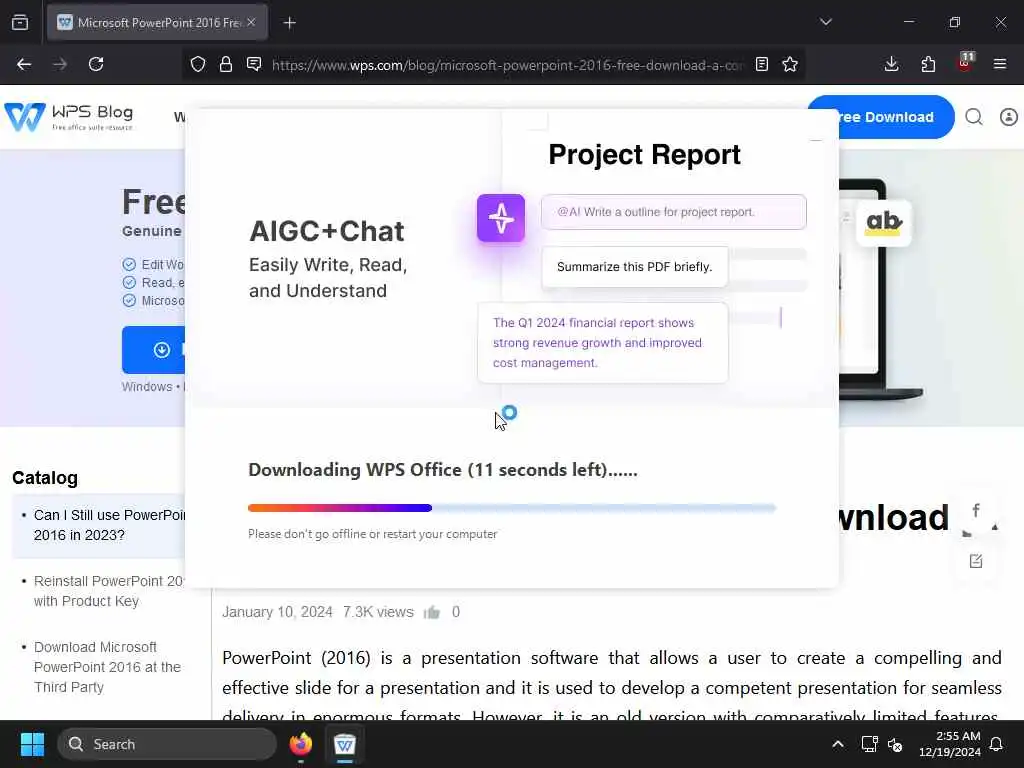
Task: Reload the current page
Action: [96, 64]
